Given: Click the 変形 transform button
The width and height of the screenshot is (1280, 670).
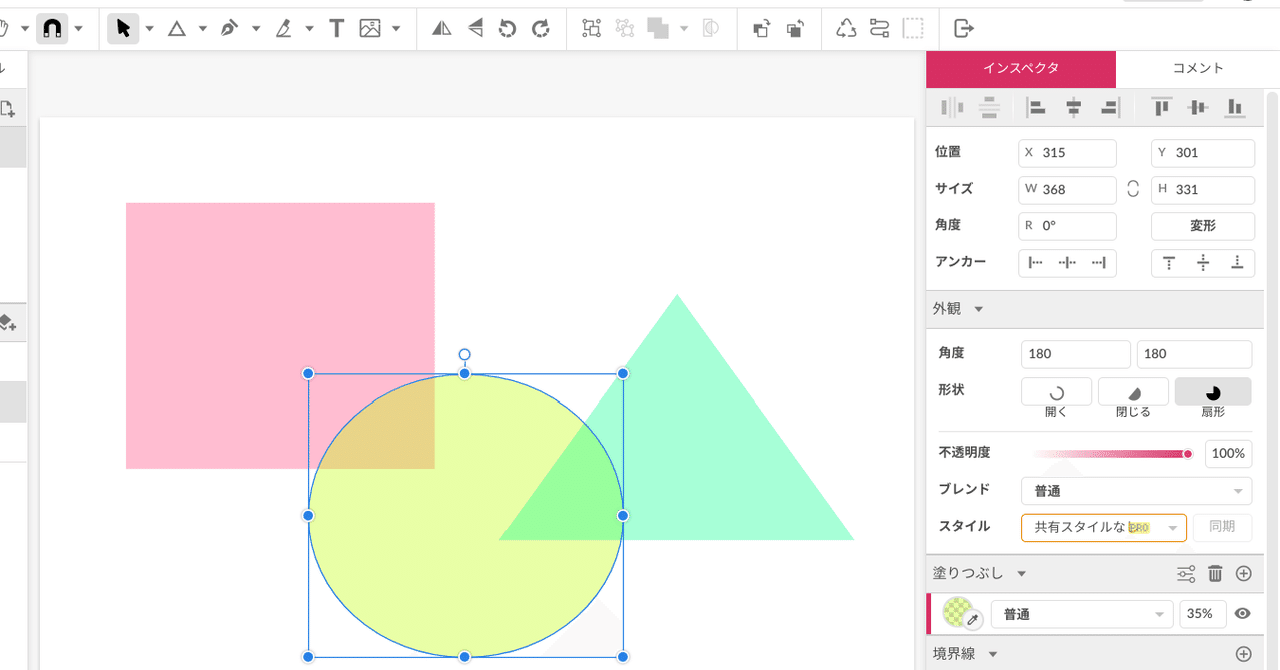Looking at the screenshot, I should (x=1202, y=226).
